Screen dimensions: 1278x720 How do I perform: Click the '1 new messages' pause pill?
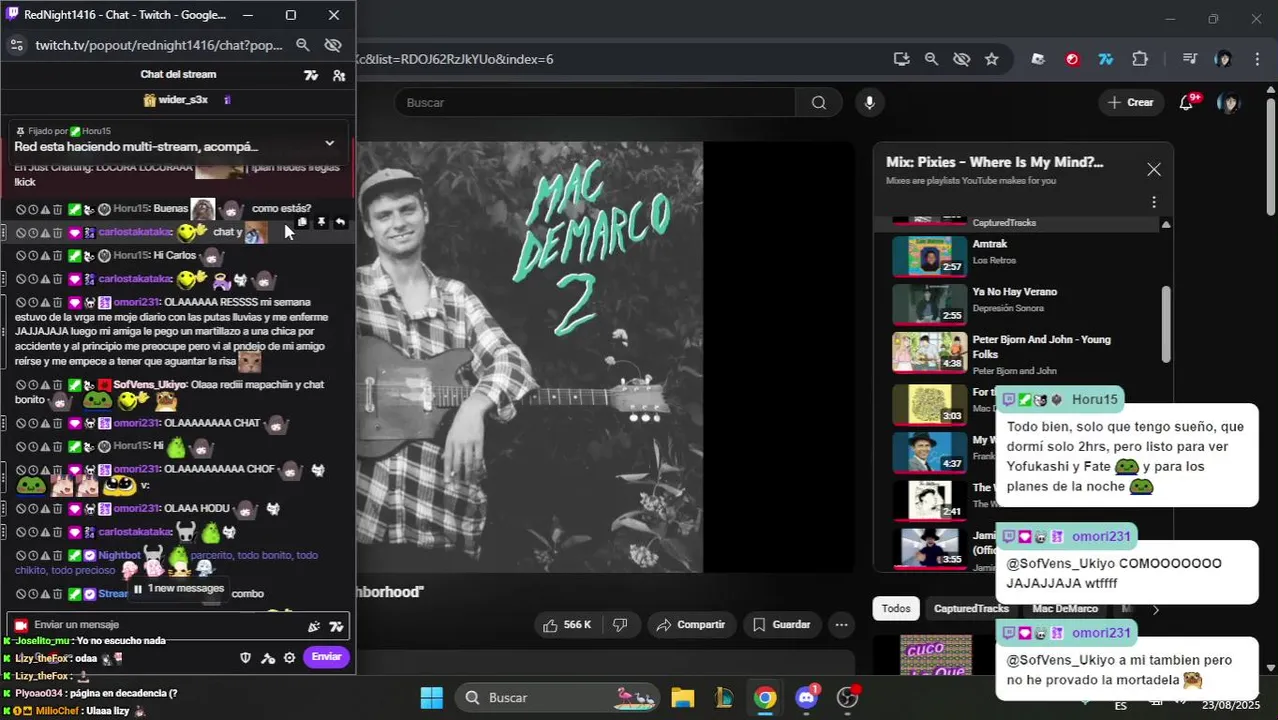point(179,589)
